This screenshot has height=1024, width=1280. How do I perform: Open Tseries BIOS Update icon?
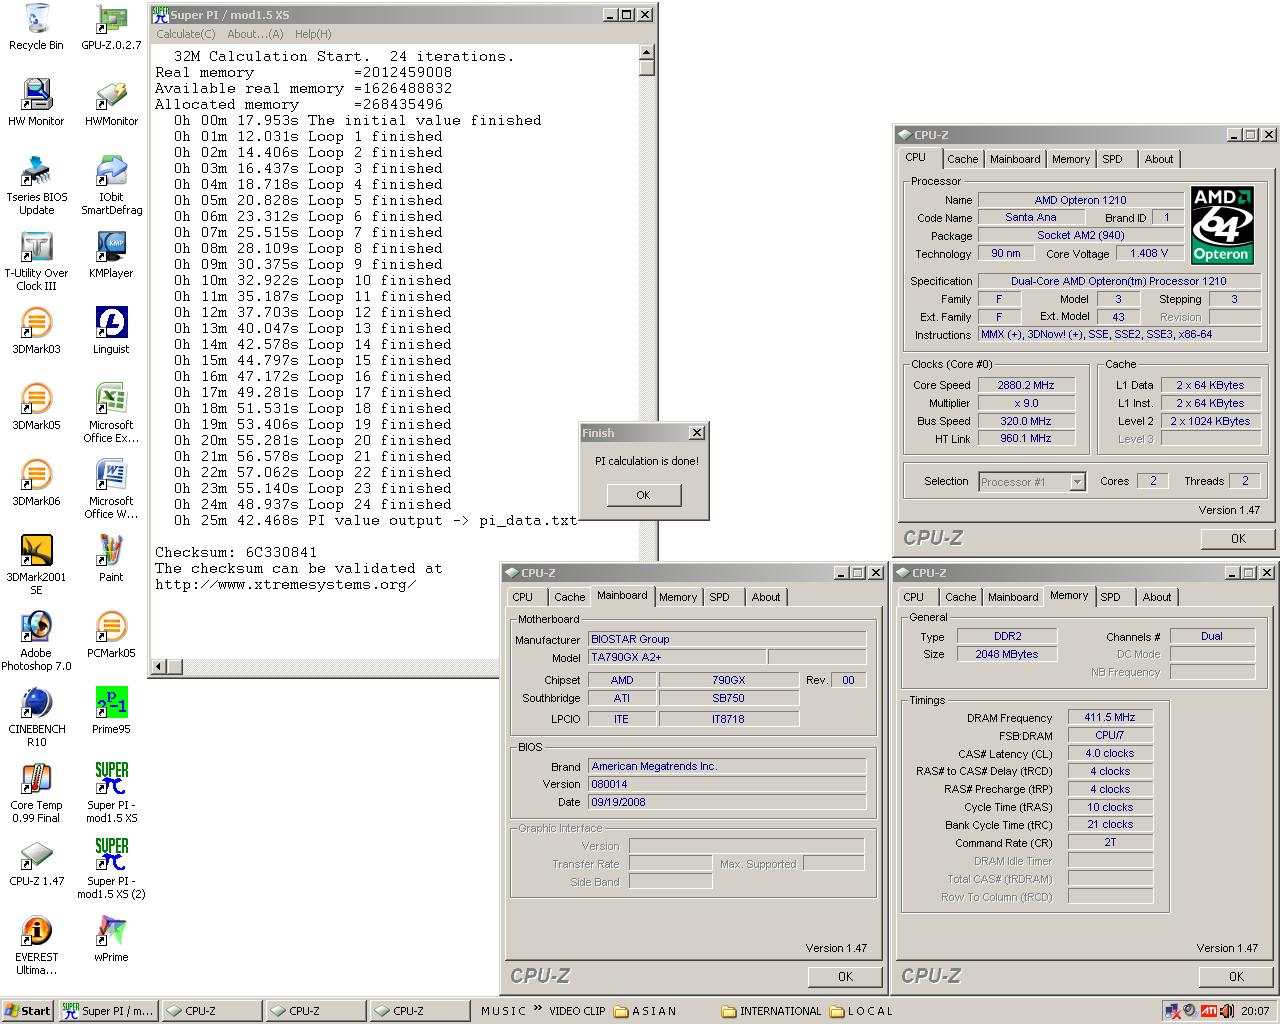click(x=36, y=185)
